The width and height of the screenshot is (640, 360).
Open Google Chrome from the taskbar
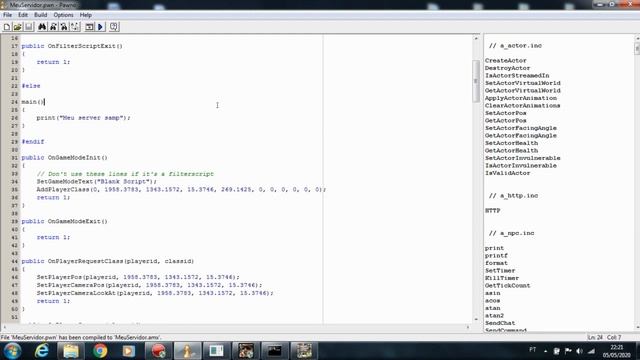pos(100,351)
